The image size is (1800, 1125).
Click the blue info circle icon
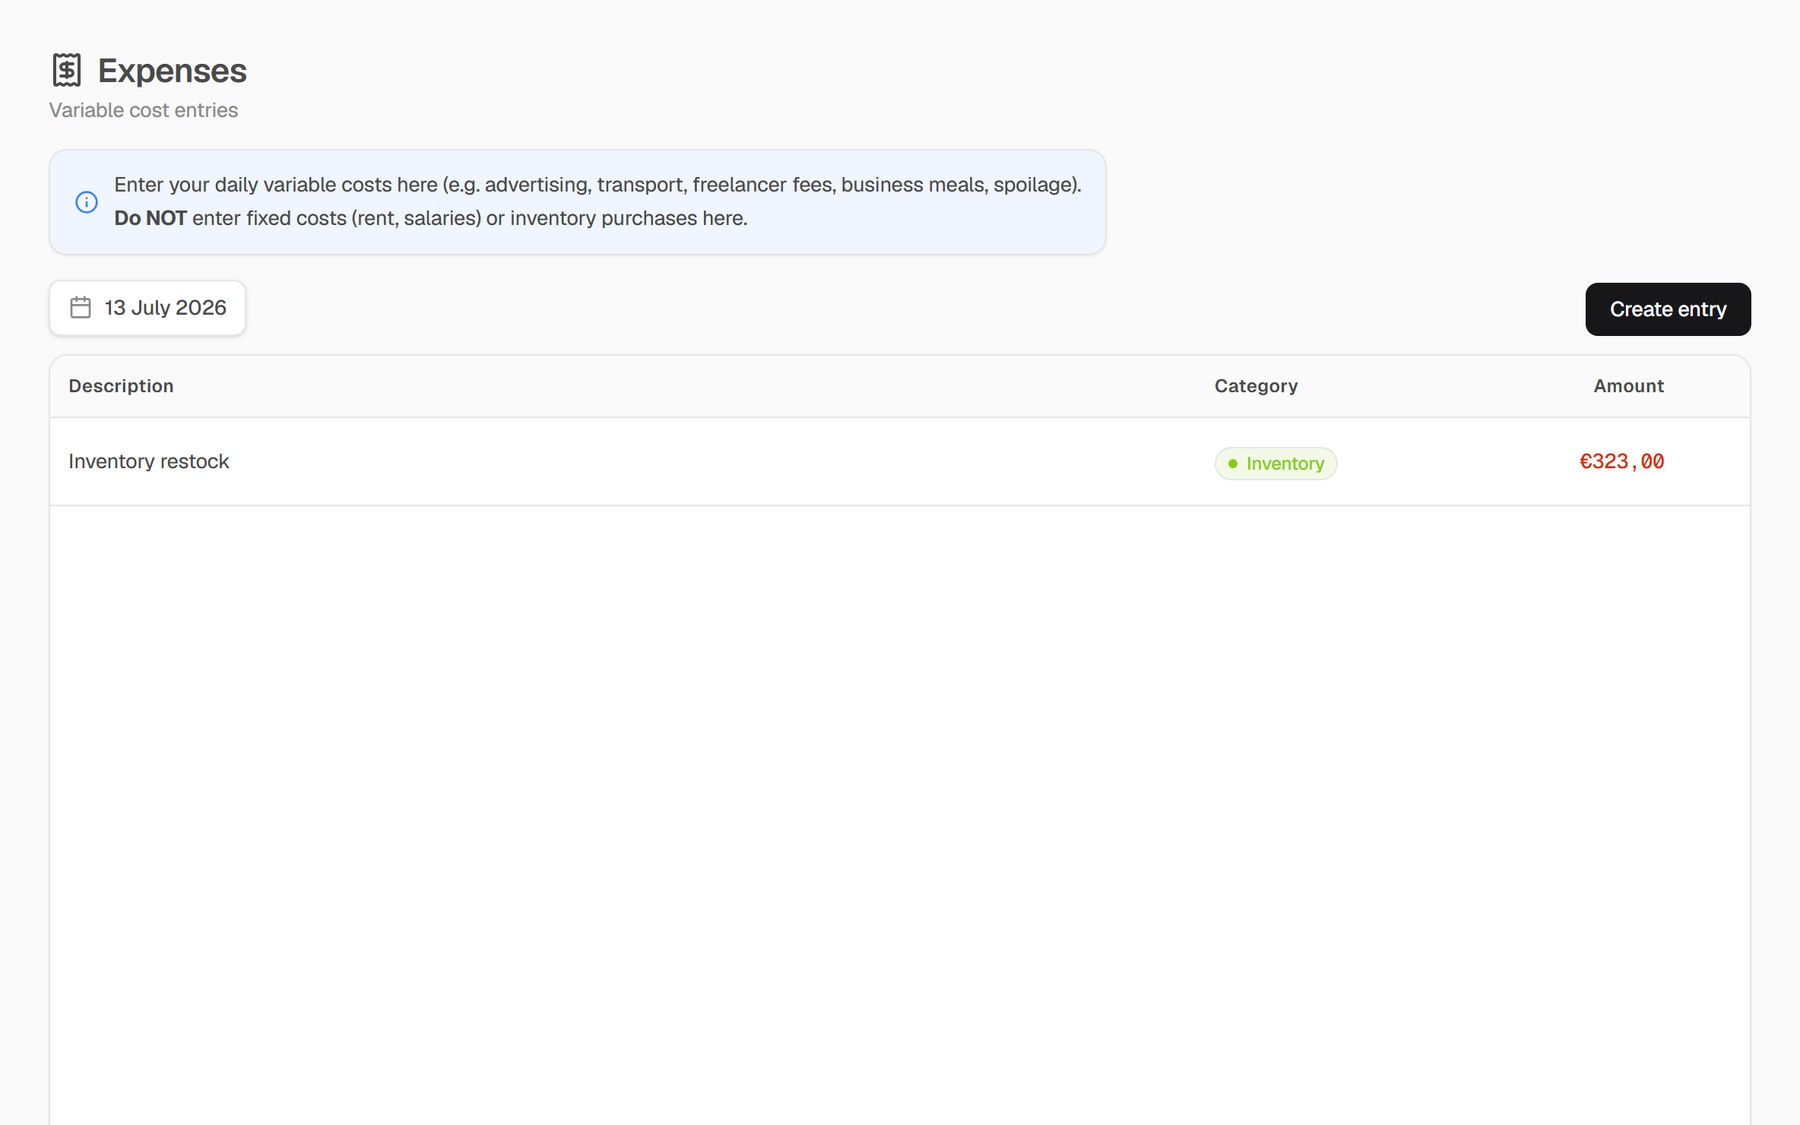(87, 202)
